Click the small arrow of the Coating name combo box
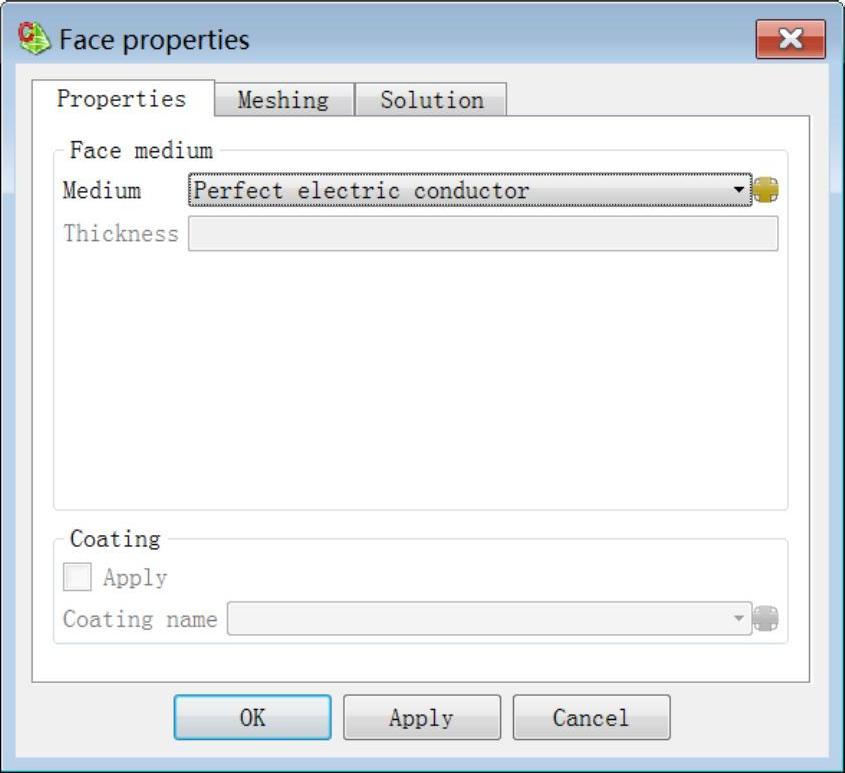 tap(739, 618)
